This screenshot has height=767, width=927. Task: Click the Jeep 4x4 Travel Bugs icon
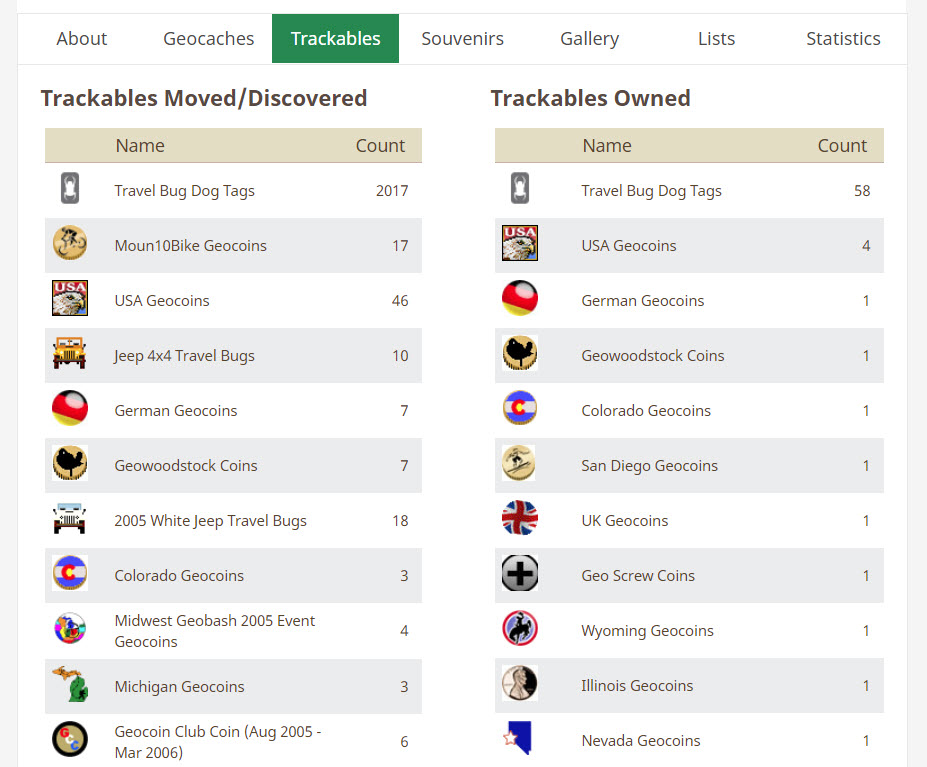(x=70, y=354)
